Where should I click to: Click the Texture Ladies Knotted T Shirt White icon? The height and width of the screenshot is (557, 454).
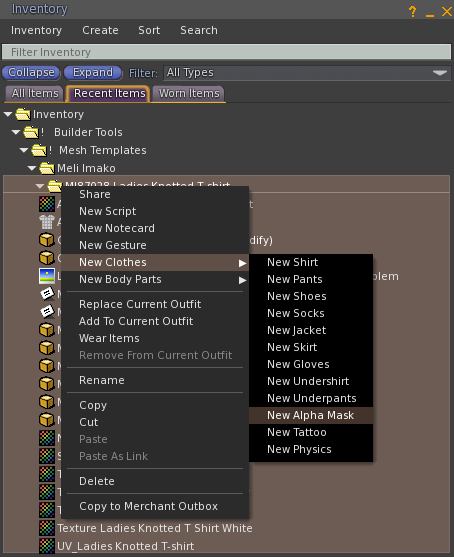coord(47,528)
